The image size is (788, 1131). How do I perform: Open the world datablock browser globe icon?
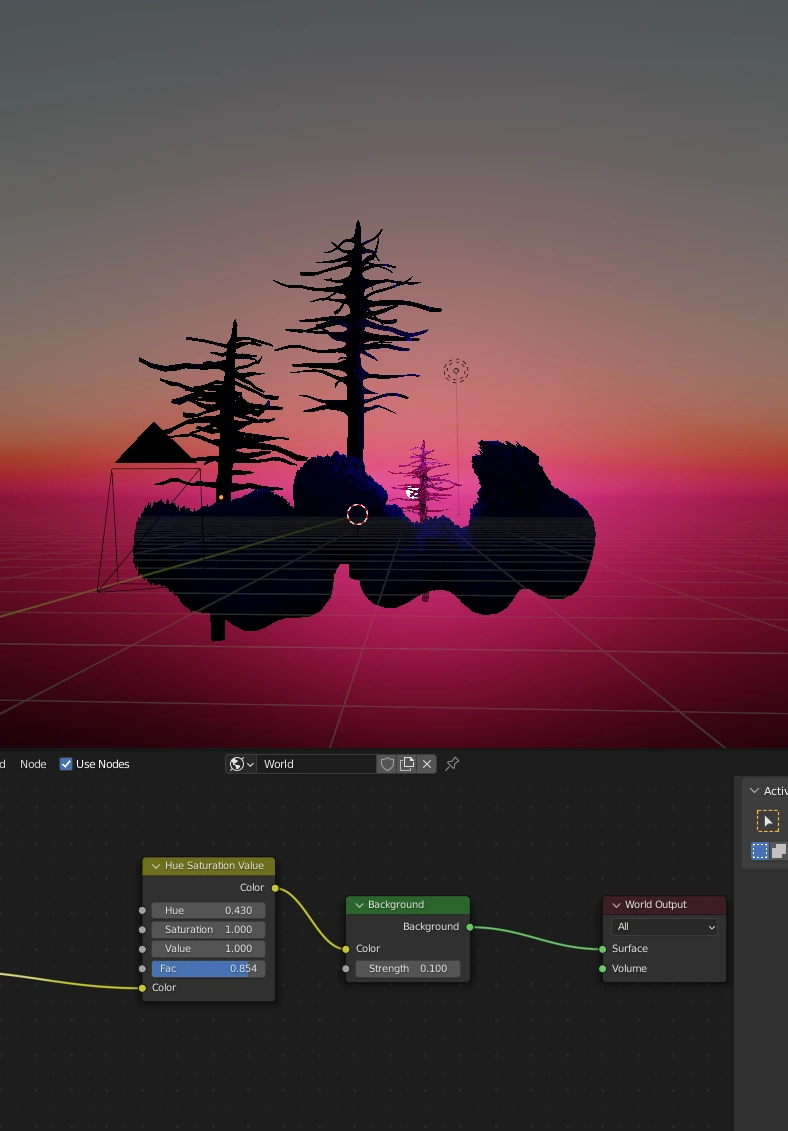(240, 764)
